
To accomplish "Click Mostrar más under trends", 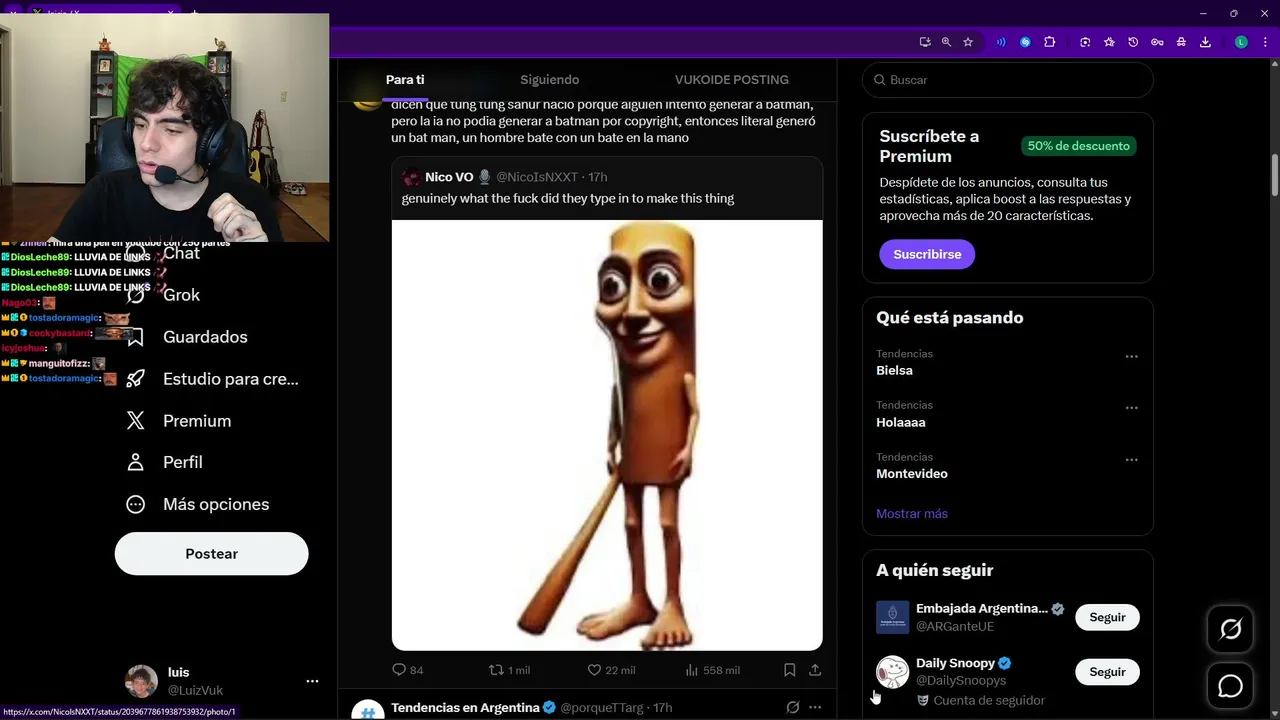I will point(911,513).
